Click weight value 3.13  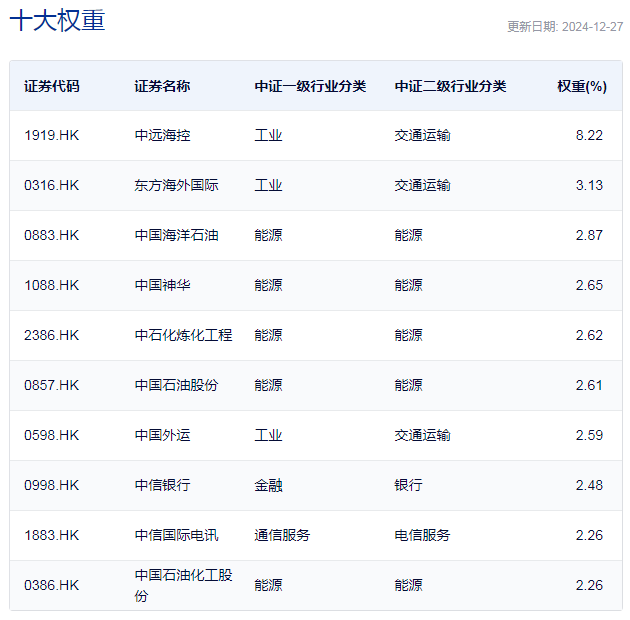pyautogui.click(x=589, y=185)
